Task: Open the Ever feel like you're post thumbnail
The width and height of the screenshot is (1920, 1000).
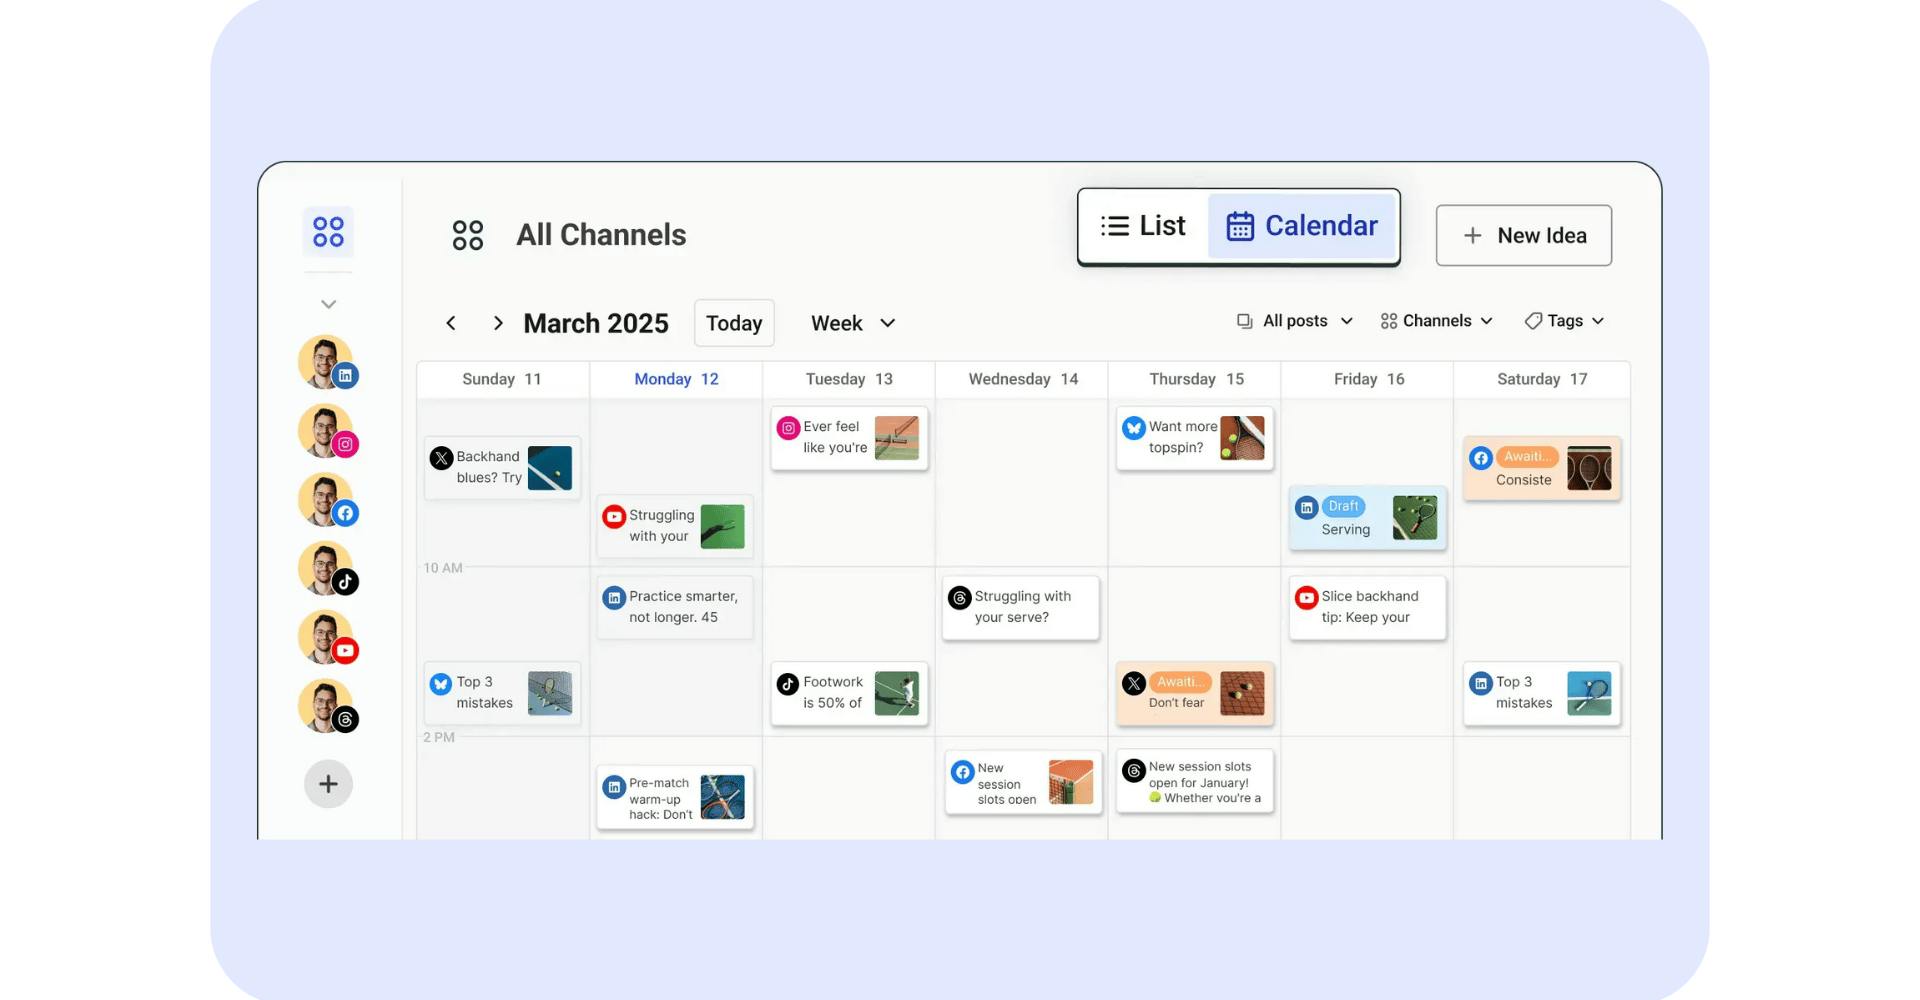Action: point(897,438)
